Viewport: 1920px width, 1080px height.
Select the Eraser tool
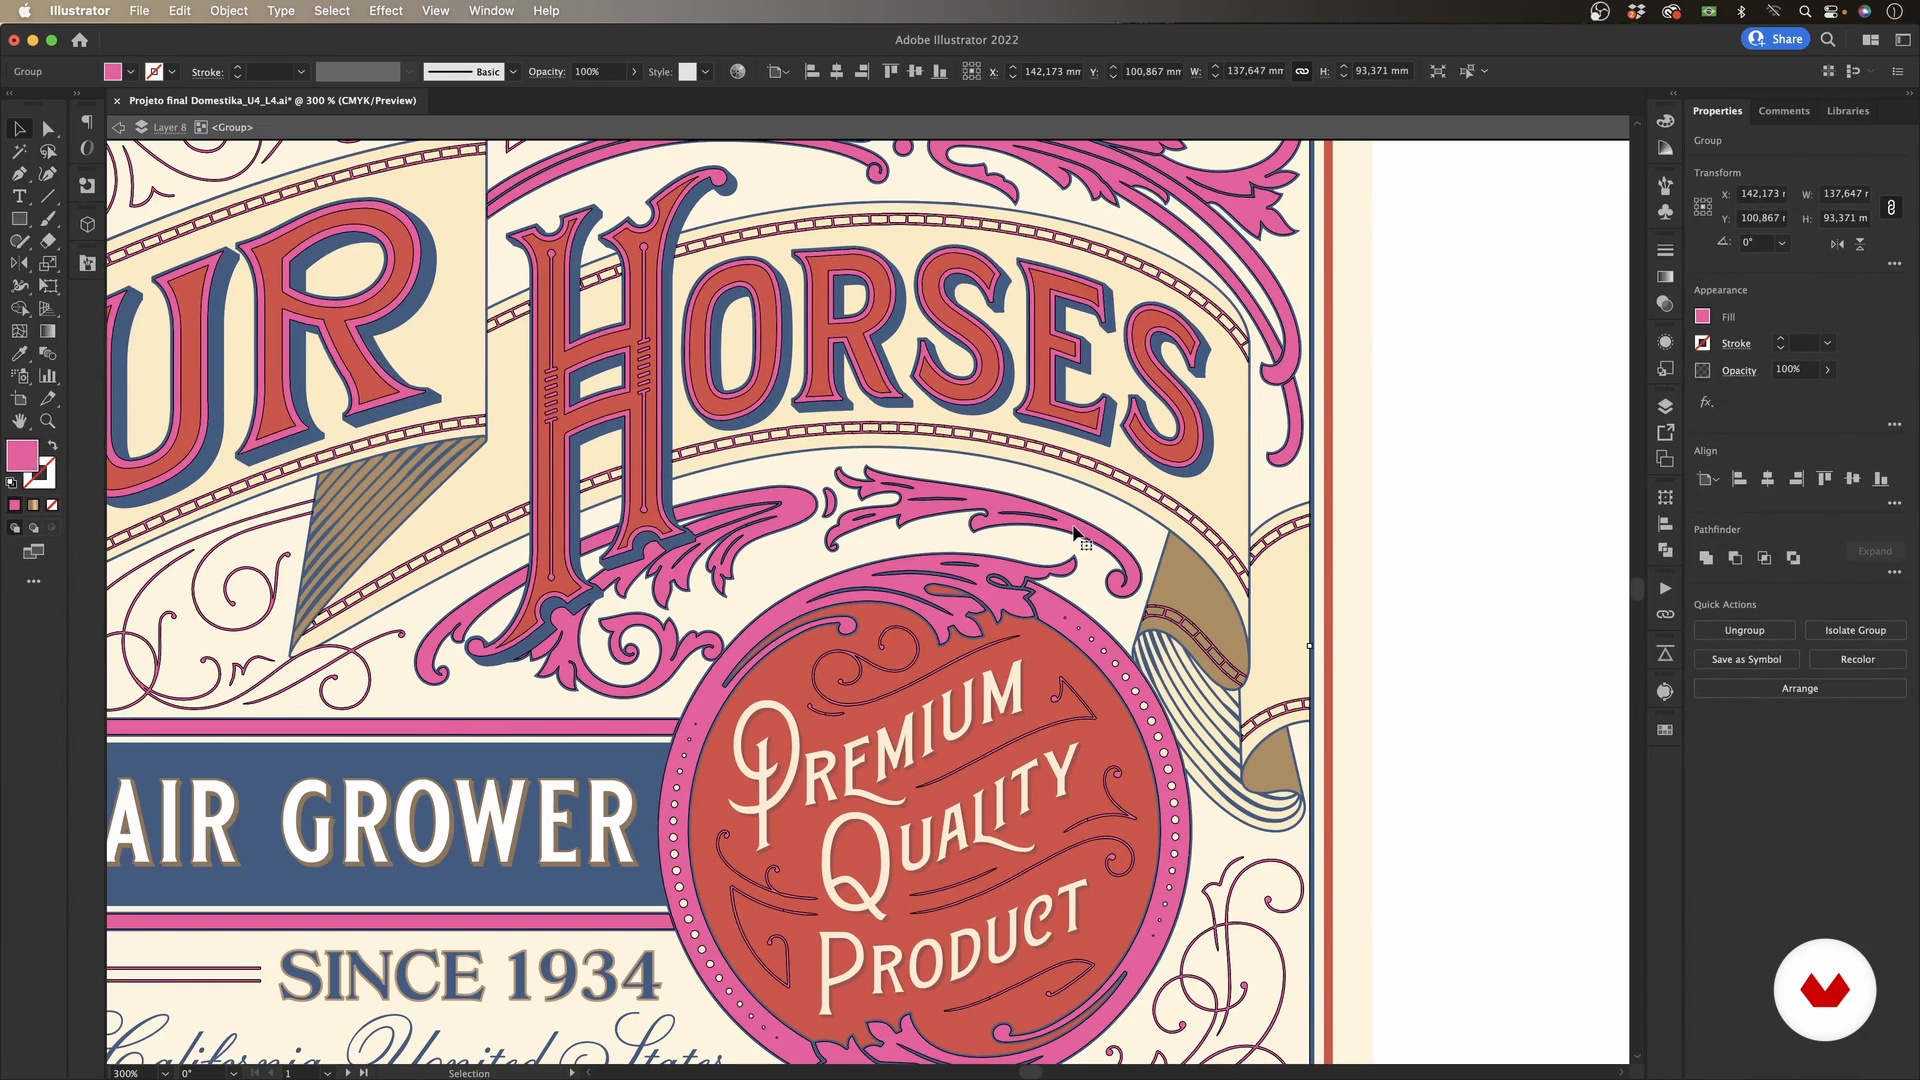click(x=48, y=241)
